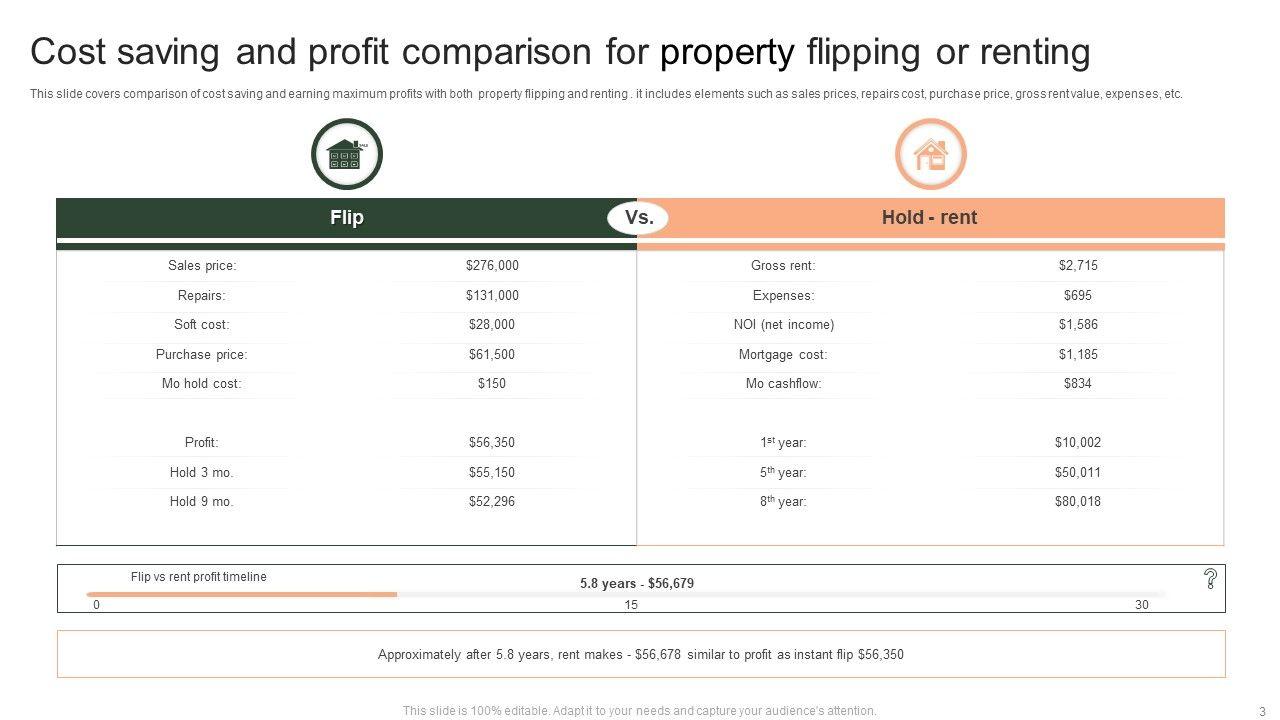Click the slide title heading text
The height and width of the screenshot is (720, 1280).
560,52
